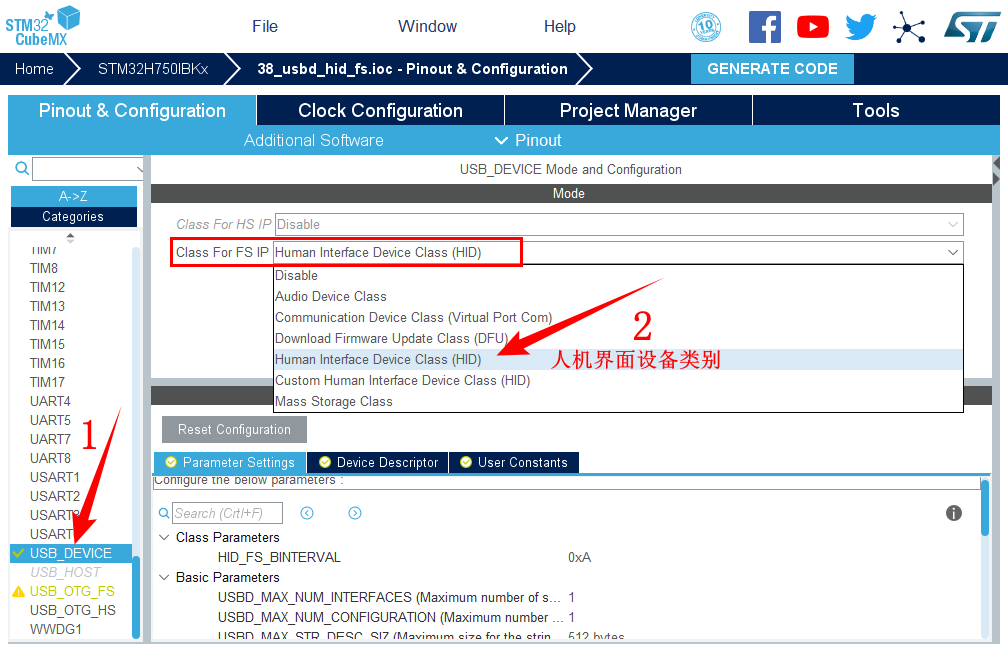Open the Clock Configuration tab
1008x652 pixels.
(380, 110)
